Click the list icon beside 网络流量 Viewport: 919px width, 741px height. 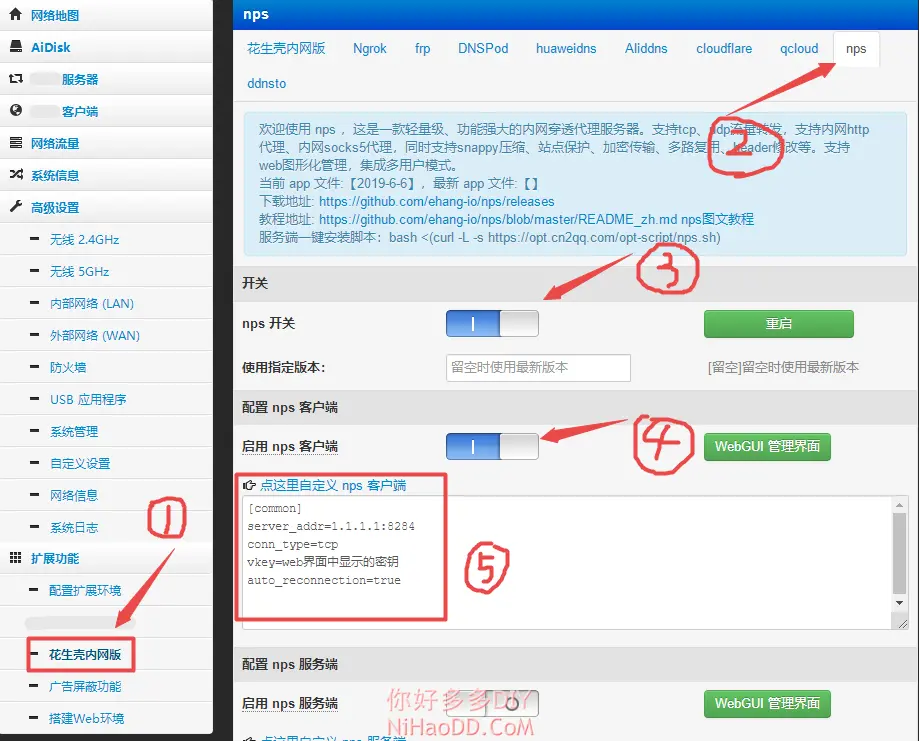(16, 142)
